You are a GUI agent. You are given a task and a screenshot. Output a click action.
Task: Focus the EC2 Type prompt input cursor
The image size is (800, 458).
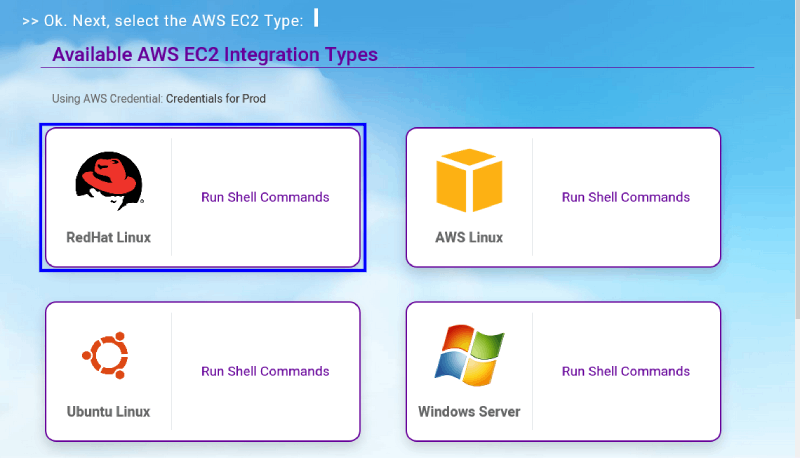(316, 18)
